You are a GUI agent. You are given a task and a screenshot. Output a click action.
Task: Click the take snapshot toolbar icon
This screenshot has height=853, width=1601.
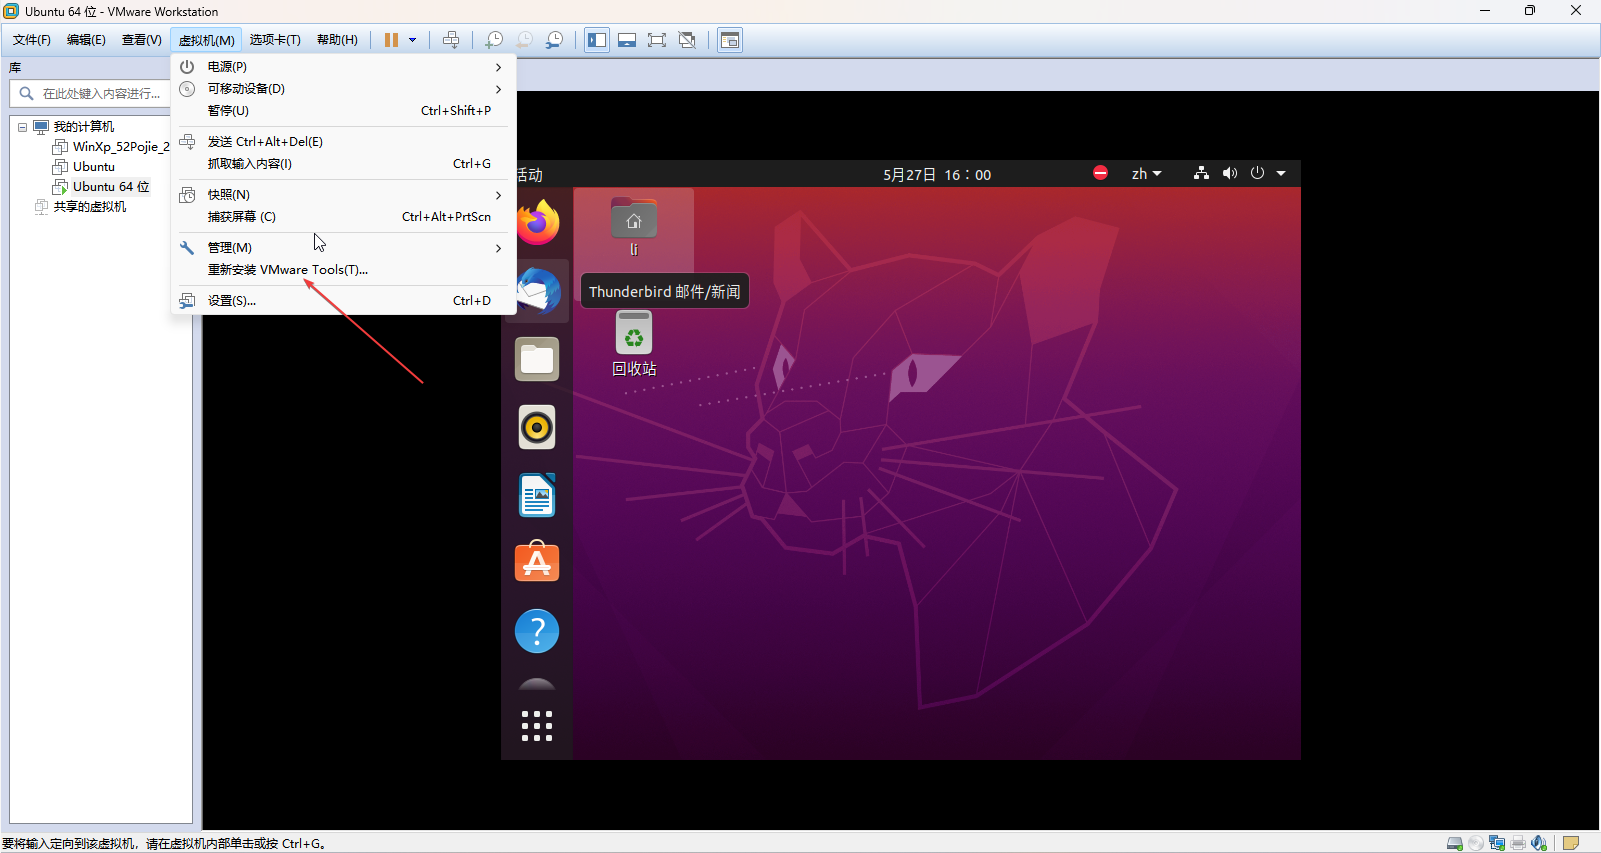[x=494, y=40]
